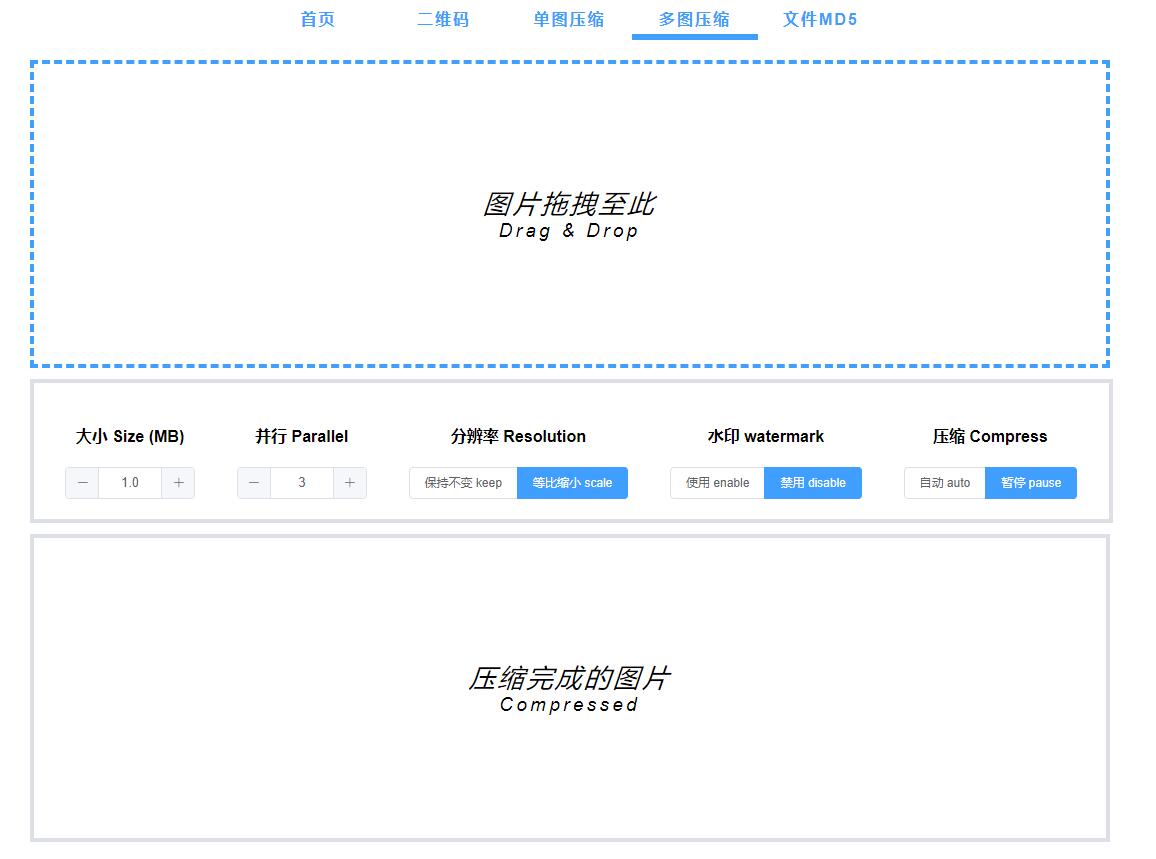Viewport: 1156px width, 859px height.
Task: Click the Compressed output panel
Action: coord(570,690)
